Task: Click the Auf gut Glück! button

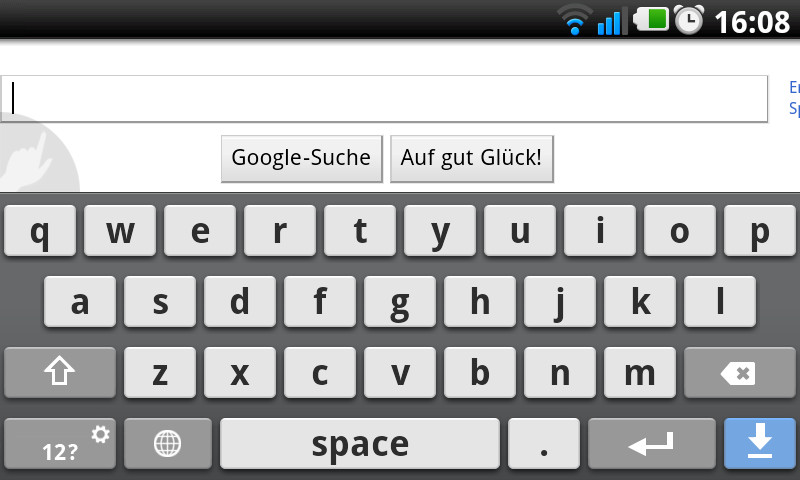Action: click(471, 158)
